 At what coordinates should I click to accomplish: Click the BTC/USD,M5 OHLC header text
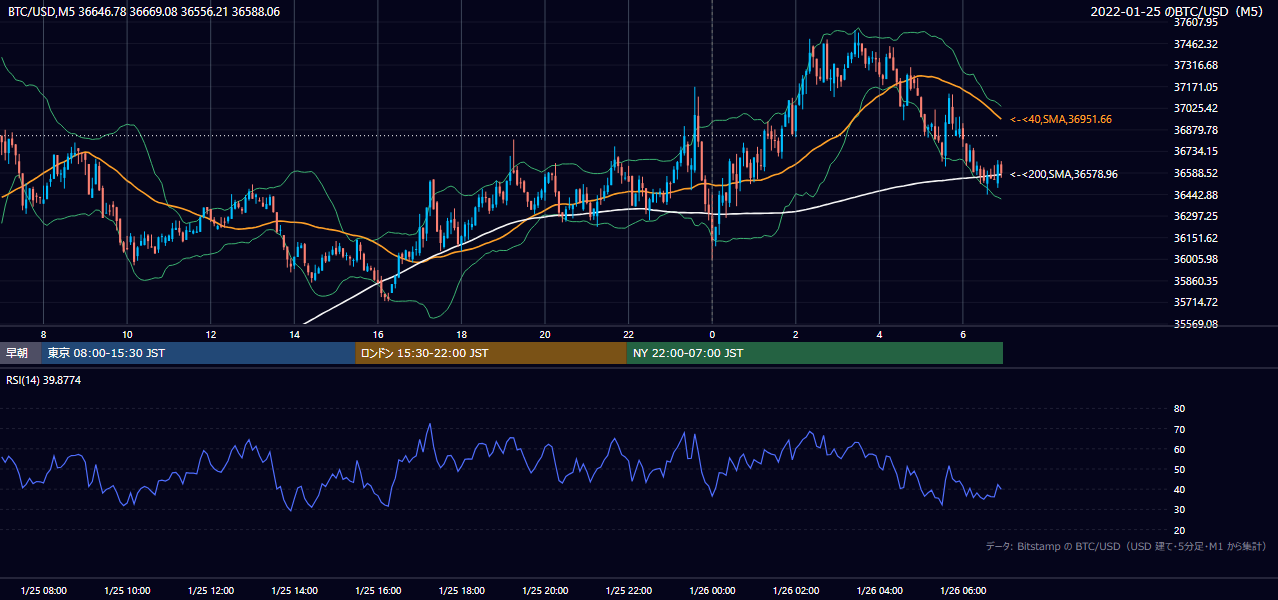coord(144,12)
